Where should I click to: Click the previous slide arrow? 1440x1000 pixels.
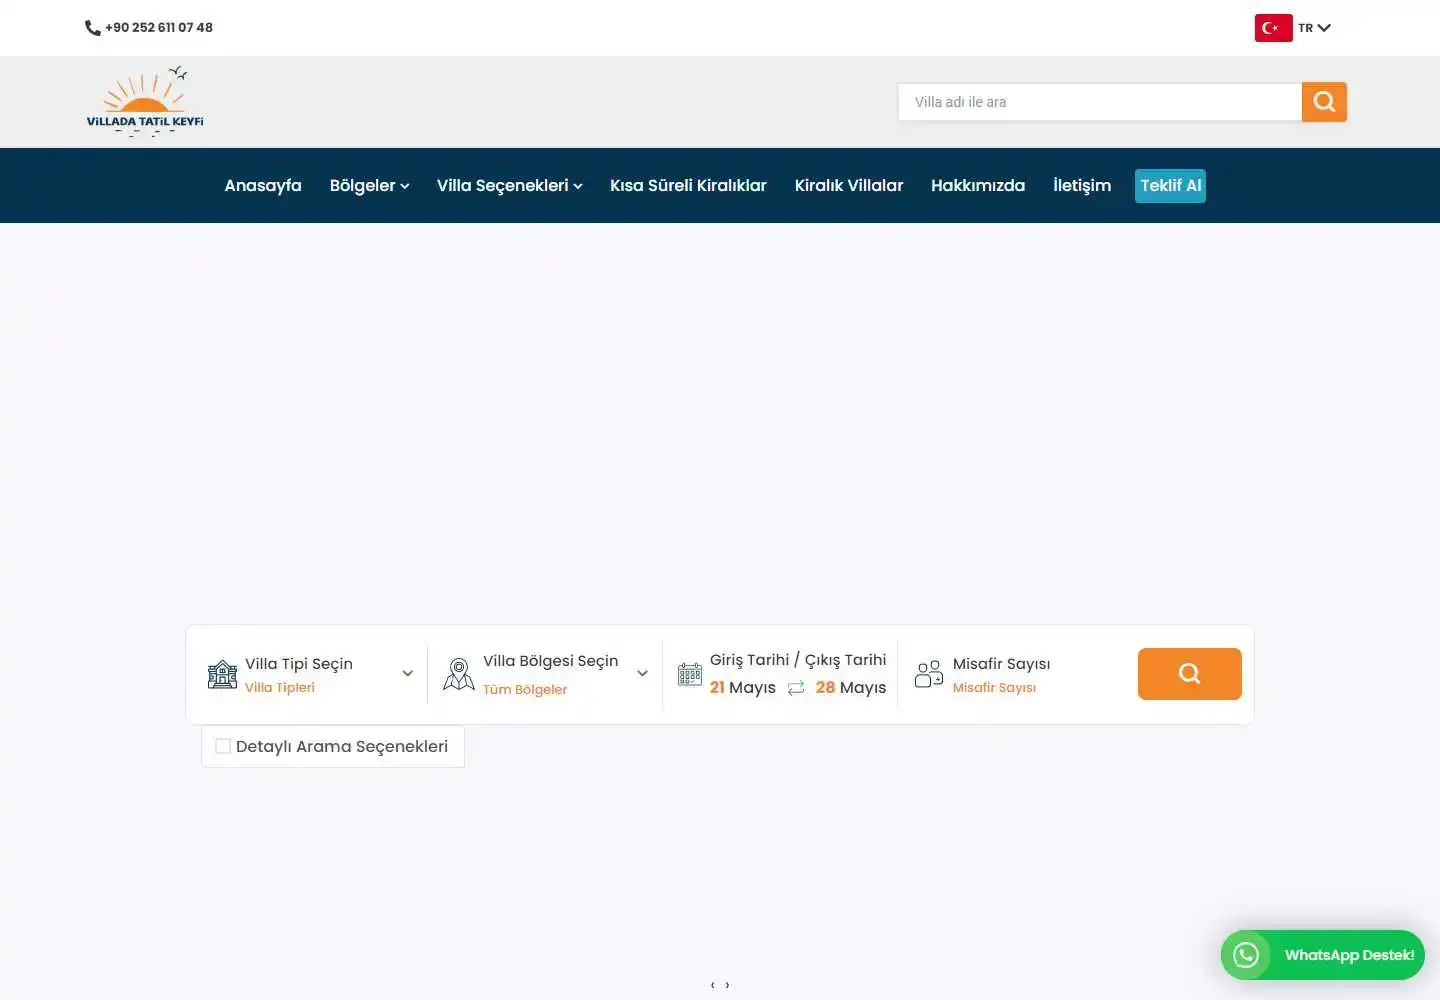[x=712, y=985]
